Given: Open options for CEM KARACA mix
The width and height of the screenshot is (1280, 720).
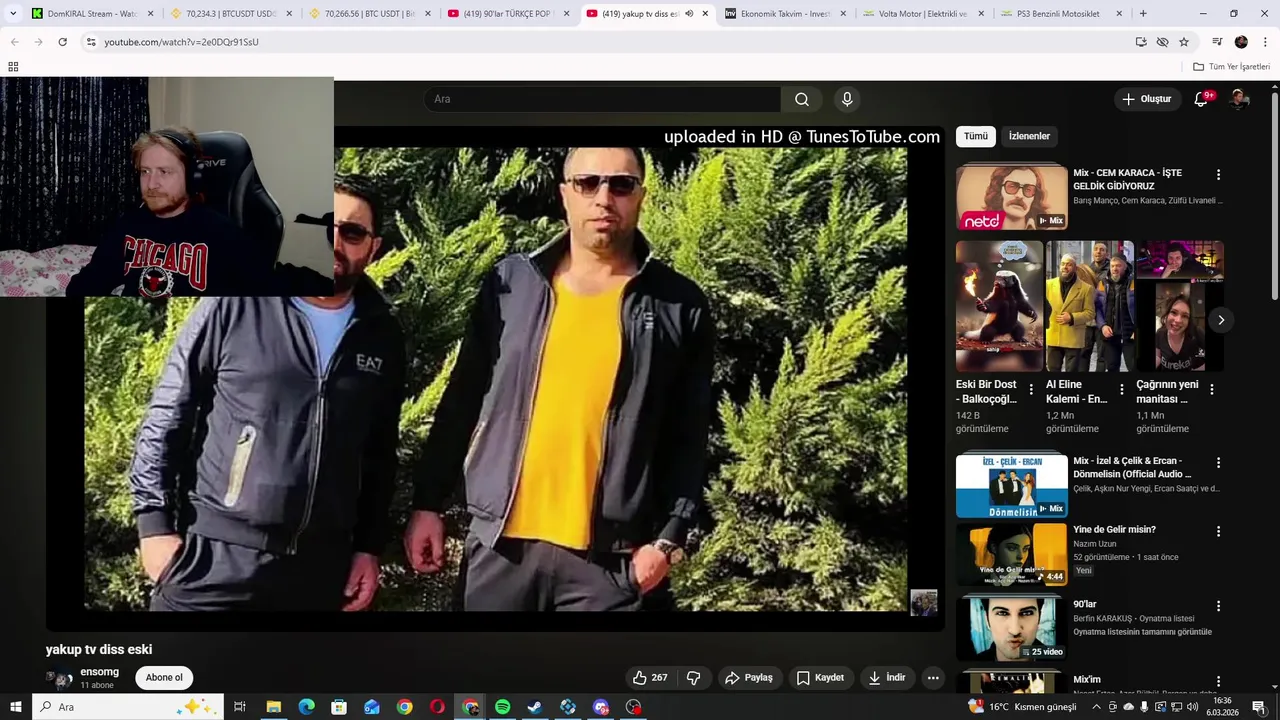Looking at the screenshot, I should pos(1218,174).
